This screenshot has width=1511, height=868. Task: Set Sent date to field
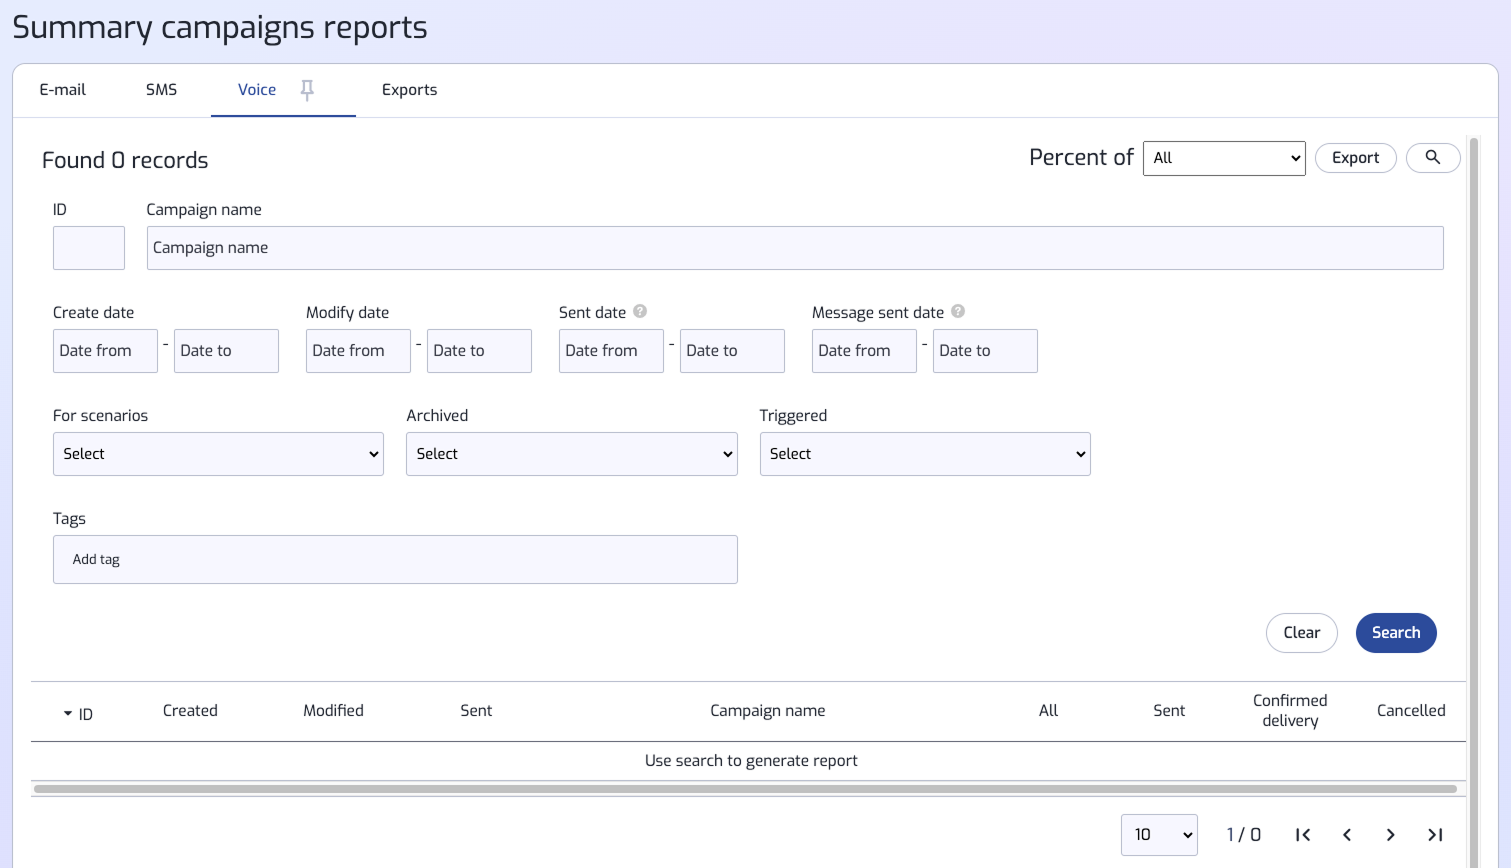pos(732,351)
